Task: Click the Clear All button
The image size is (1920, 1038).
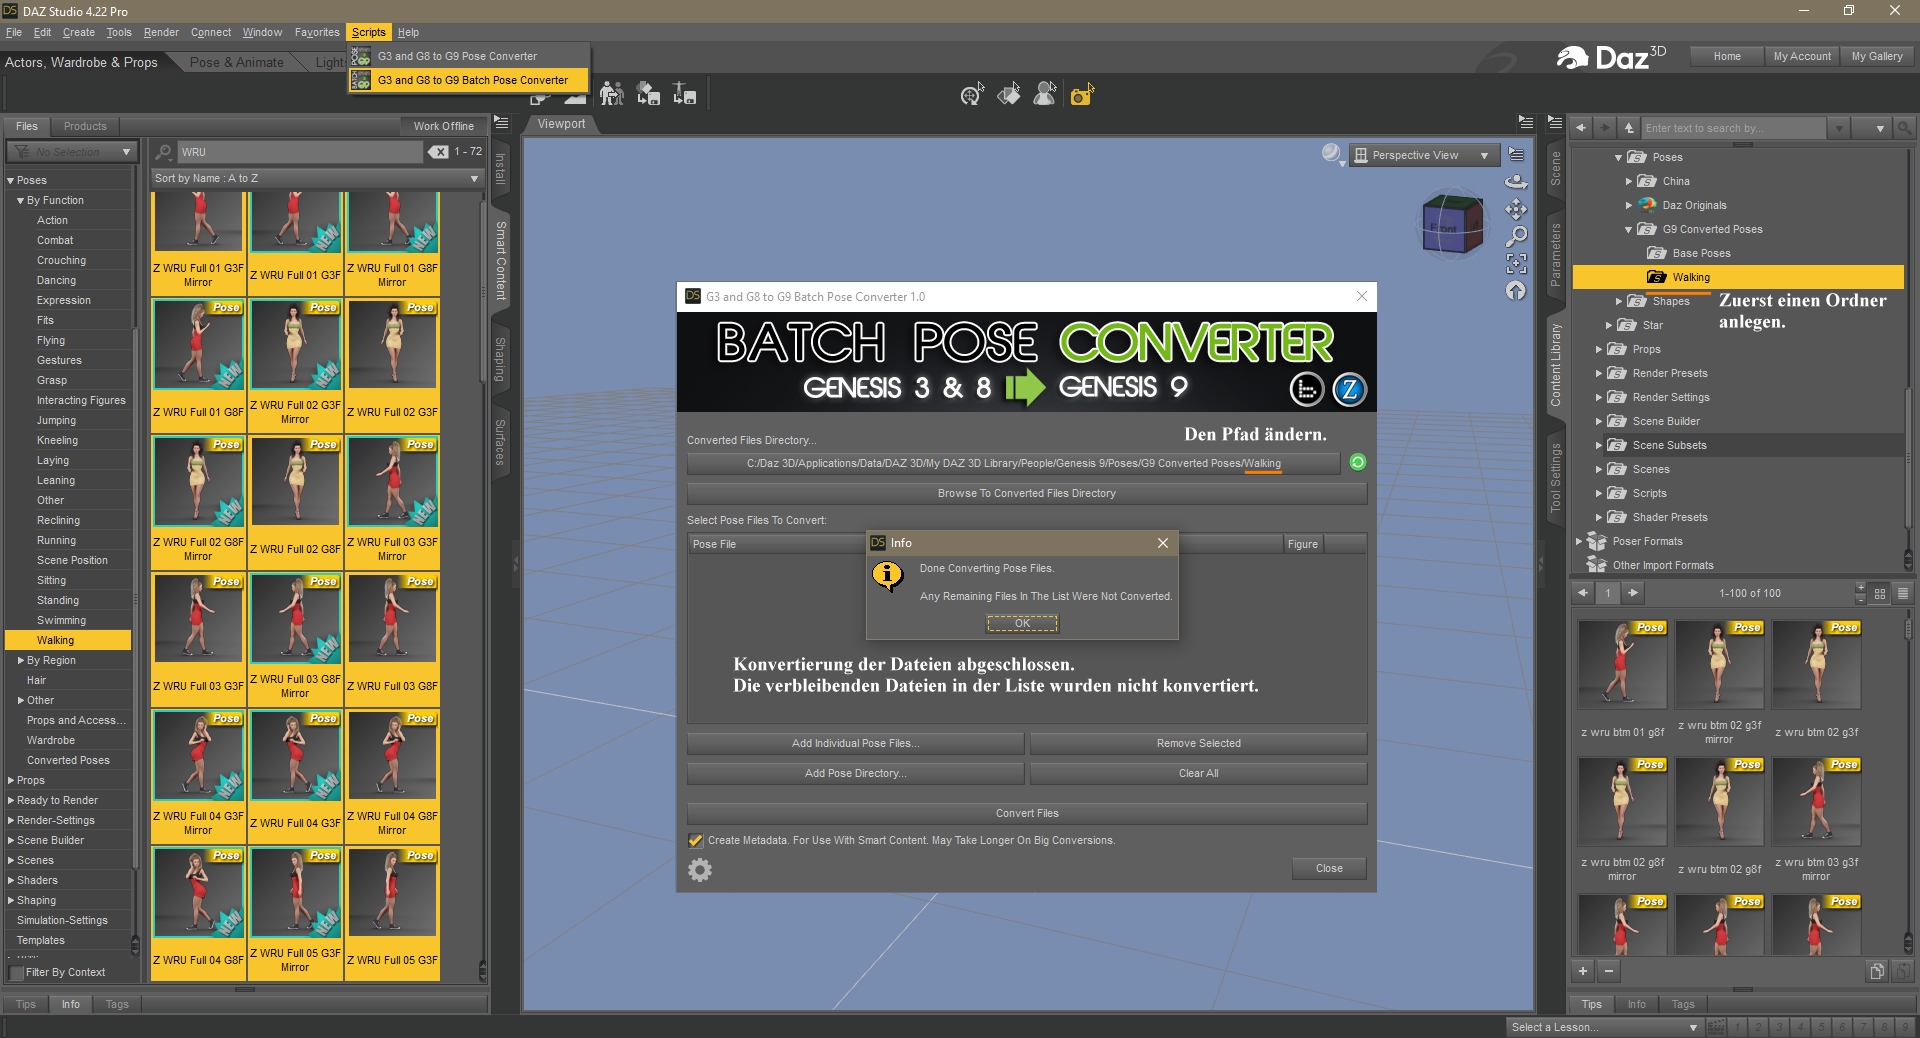Action: point(1198,773)
